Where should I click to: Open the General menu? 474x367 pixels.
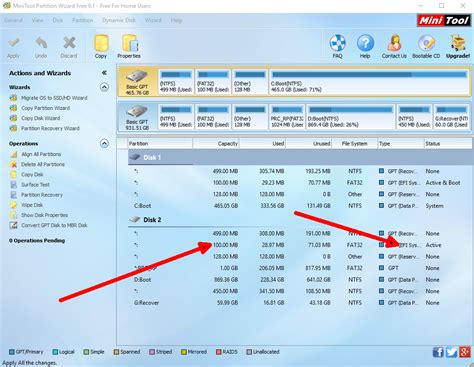pos(13,20)
